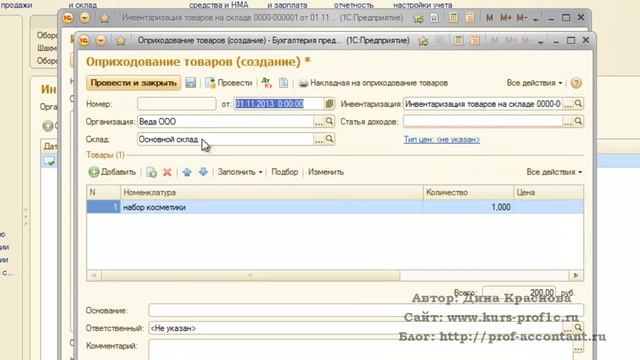
Task: Open the Заполнить dropdown menu
Action: point(240,172)
